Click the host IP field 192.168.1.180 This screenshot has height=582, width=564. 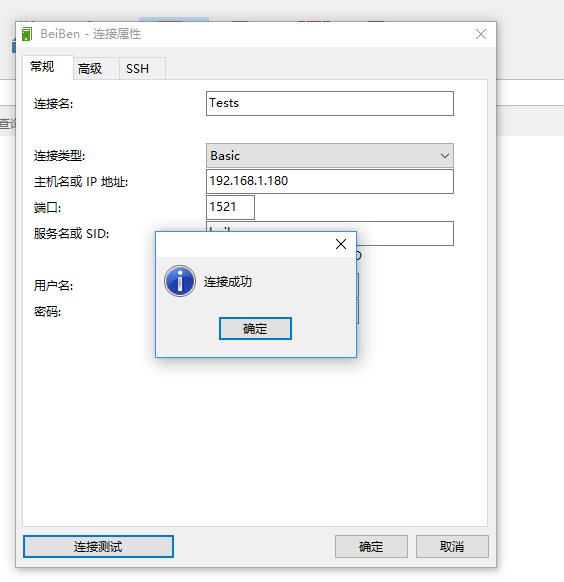[329, 182]
